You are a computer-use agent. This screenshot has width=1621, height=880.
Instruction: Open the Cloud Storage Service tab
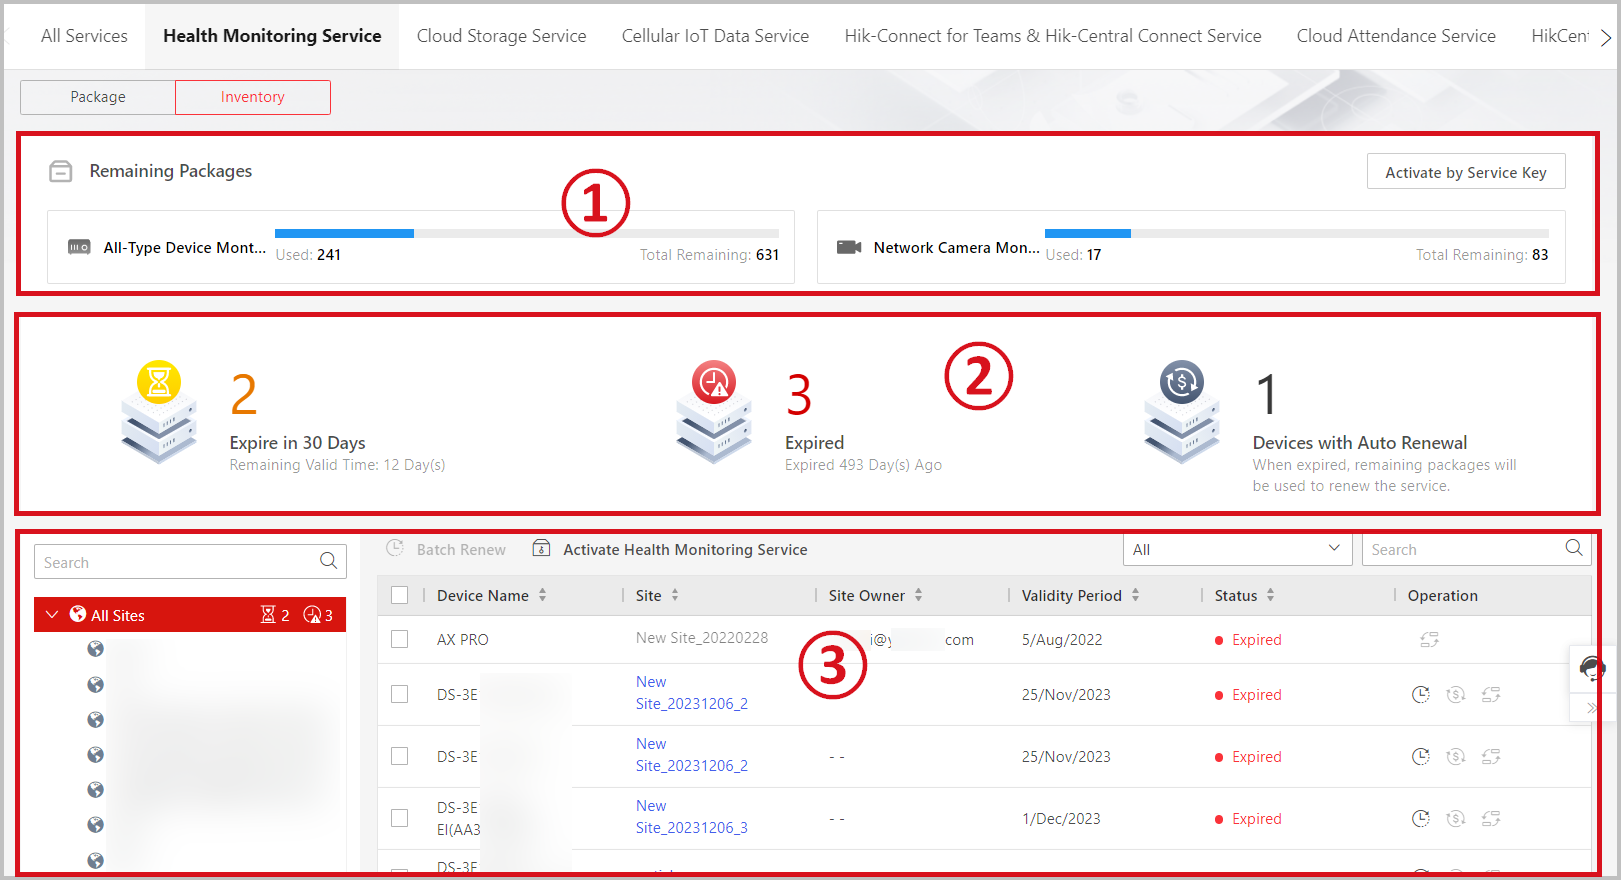point(501,36)
